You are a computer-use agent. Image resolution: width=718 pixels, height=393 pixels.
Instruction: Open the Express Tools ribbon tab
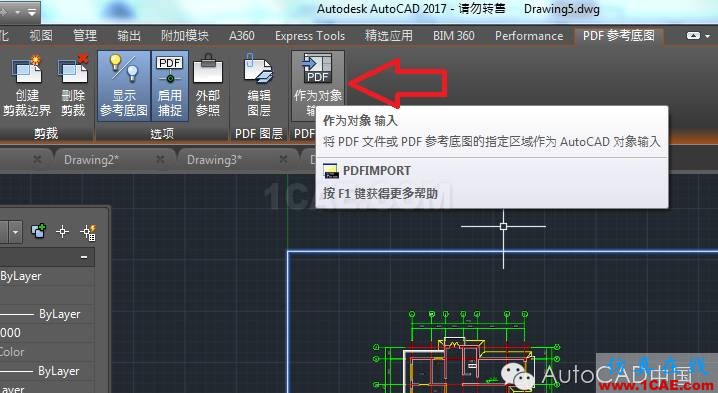[x=310, y=35]
